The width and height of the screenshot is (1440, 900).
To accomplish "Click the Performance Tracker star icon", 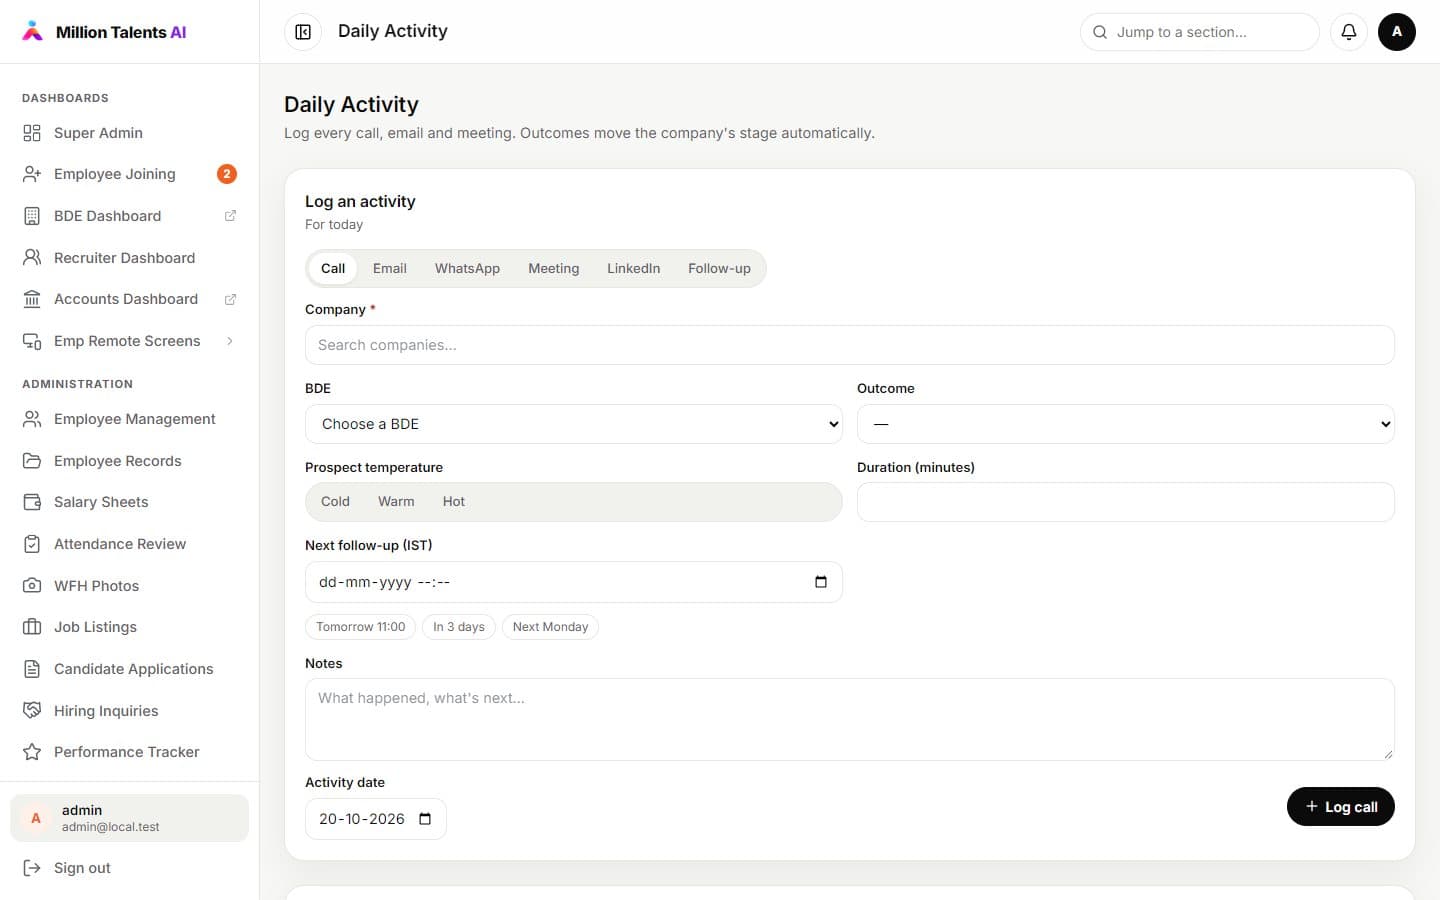I will point(32,752).
